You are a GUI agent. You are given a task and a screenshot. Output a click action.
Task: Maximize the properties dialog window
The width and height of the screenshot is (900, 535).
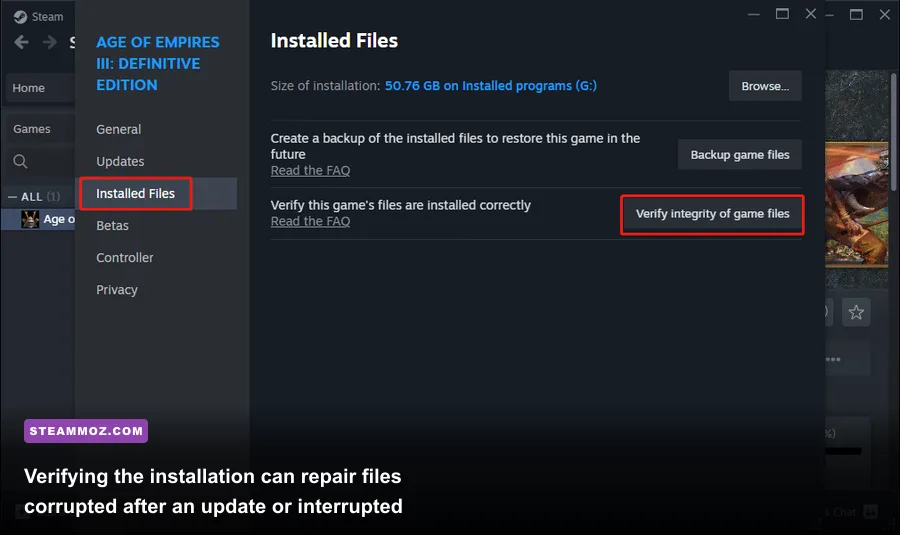[782, 14]
